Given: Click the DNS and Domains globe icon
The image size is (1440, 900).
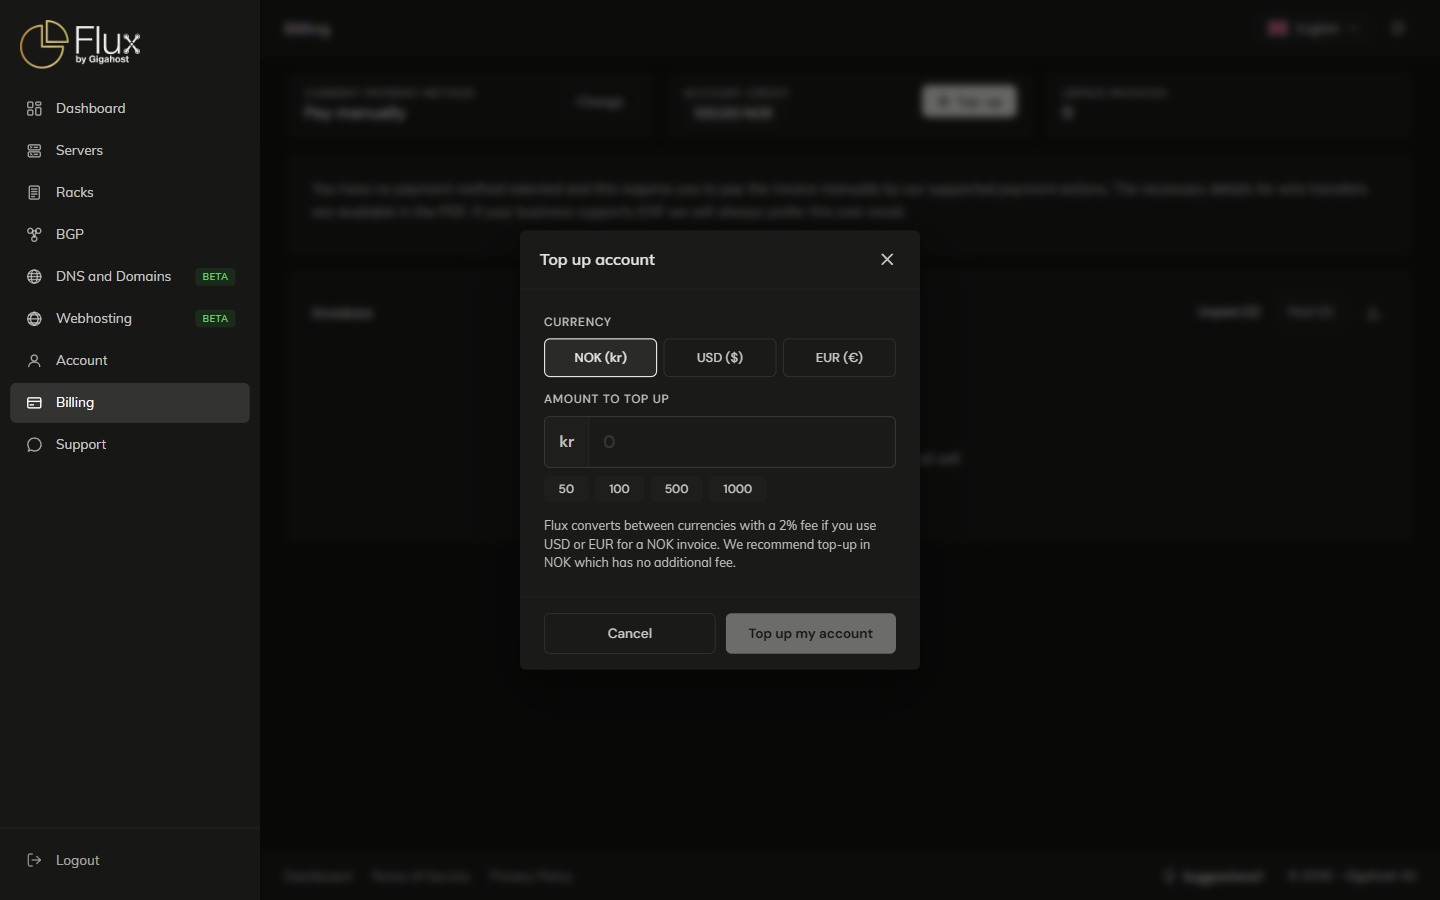Looking at the screenshot, I should pyautogui.click(x=34, y=276).
